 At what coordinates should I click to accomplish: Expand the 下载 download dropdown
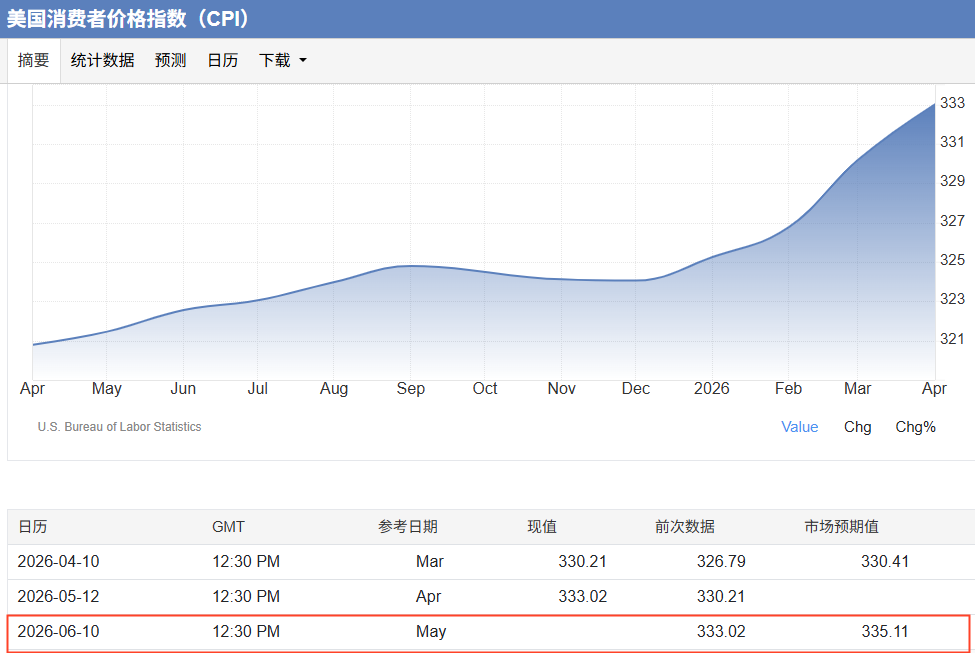point(283,60)
